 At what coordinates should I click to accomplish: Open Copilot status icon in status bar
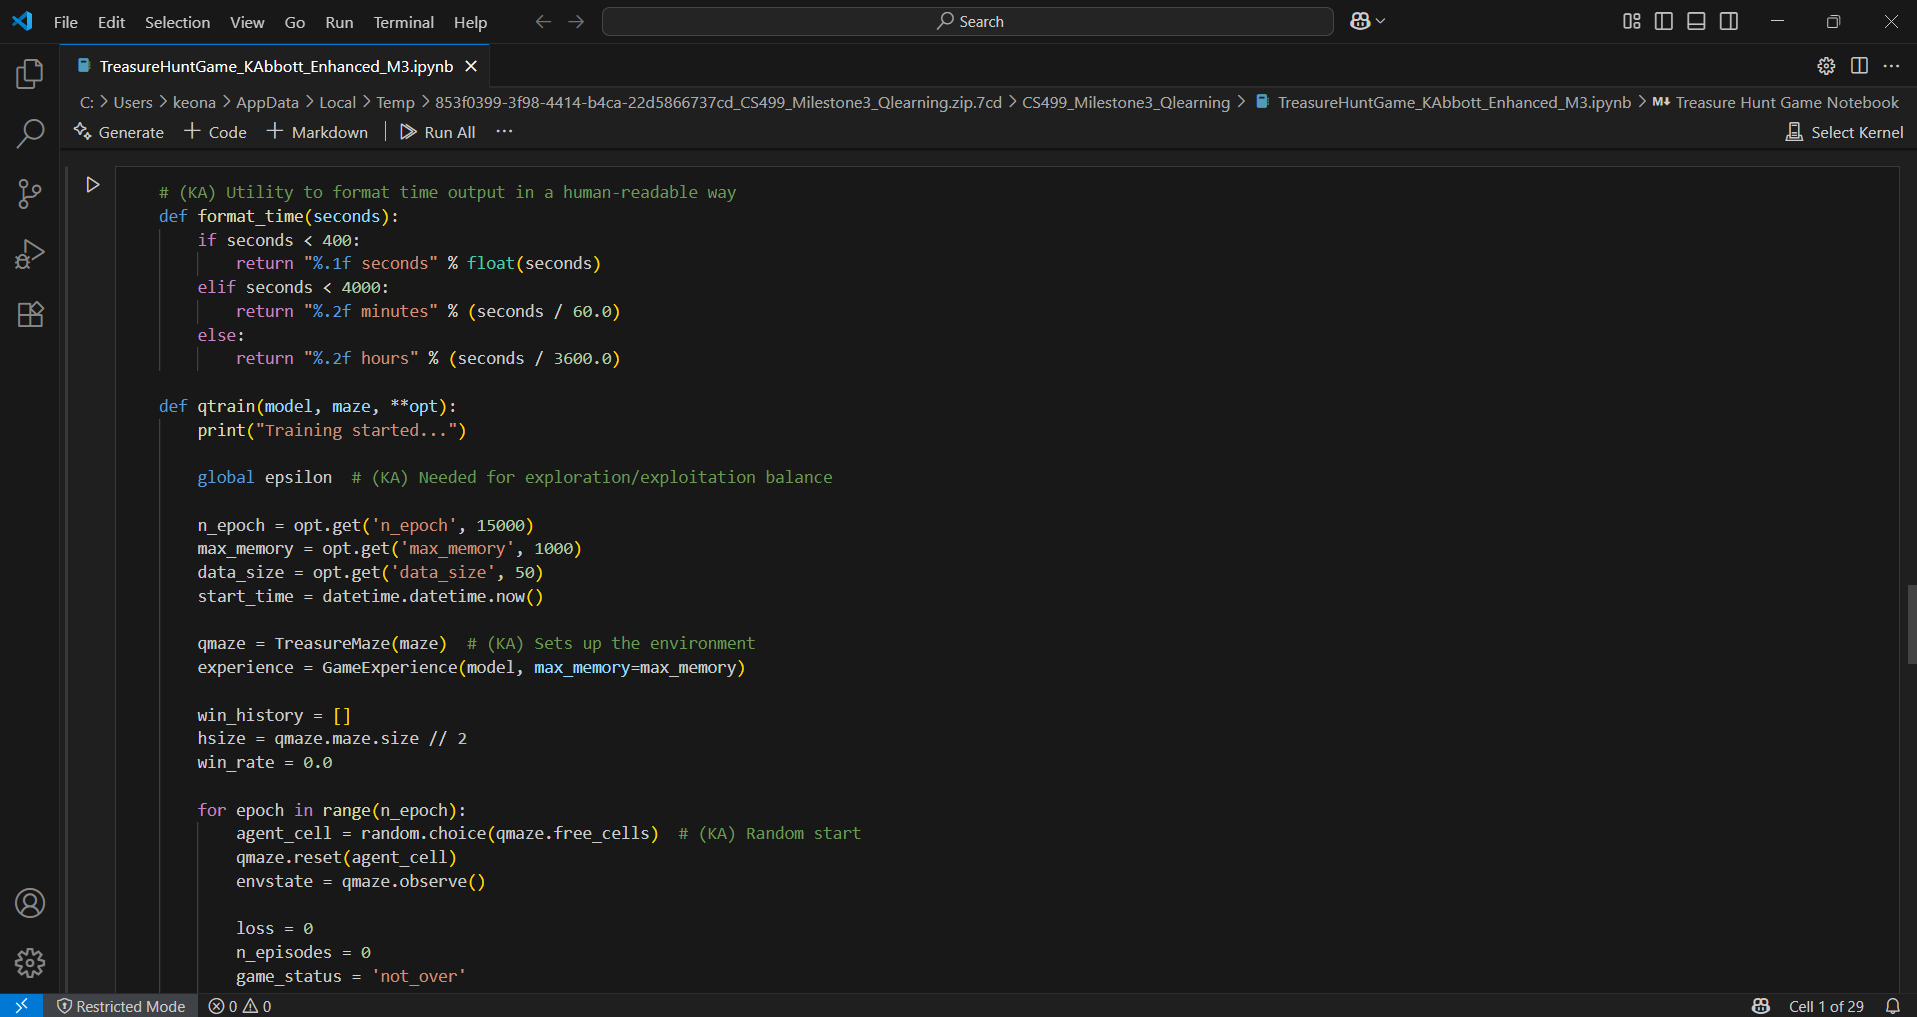[x=1761, y=1006]
